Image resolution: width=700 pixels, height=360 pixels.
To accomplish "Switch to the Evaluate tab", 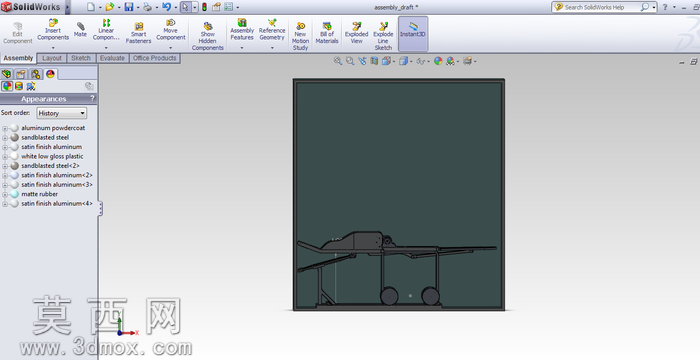I will pyautogui.click(x=112, y=58).
